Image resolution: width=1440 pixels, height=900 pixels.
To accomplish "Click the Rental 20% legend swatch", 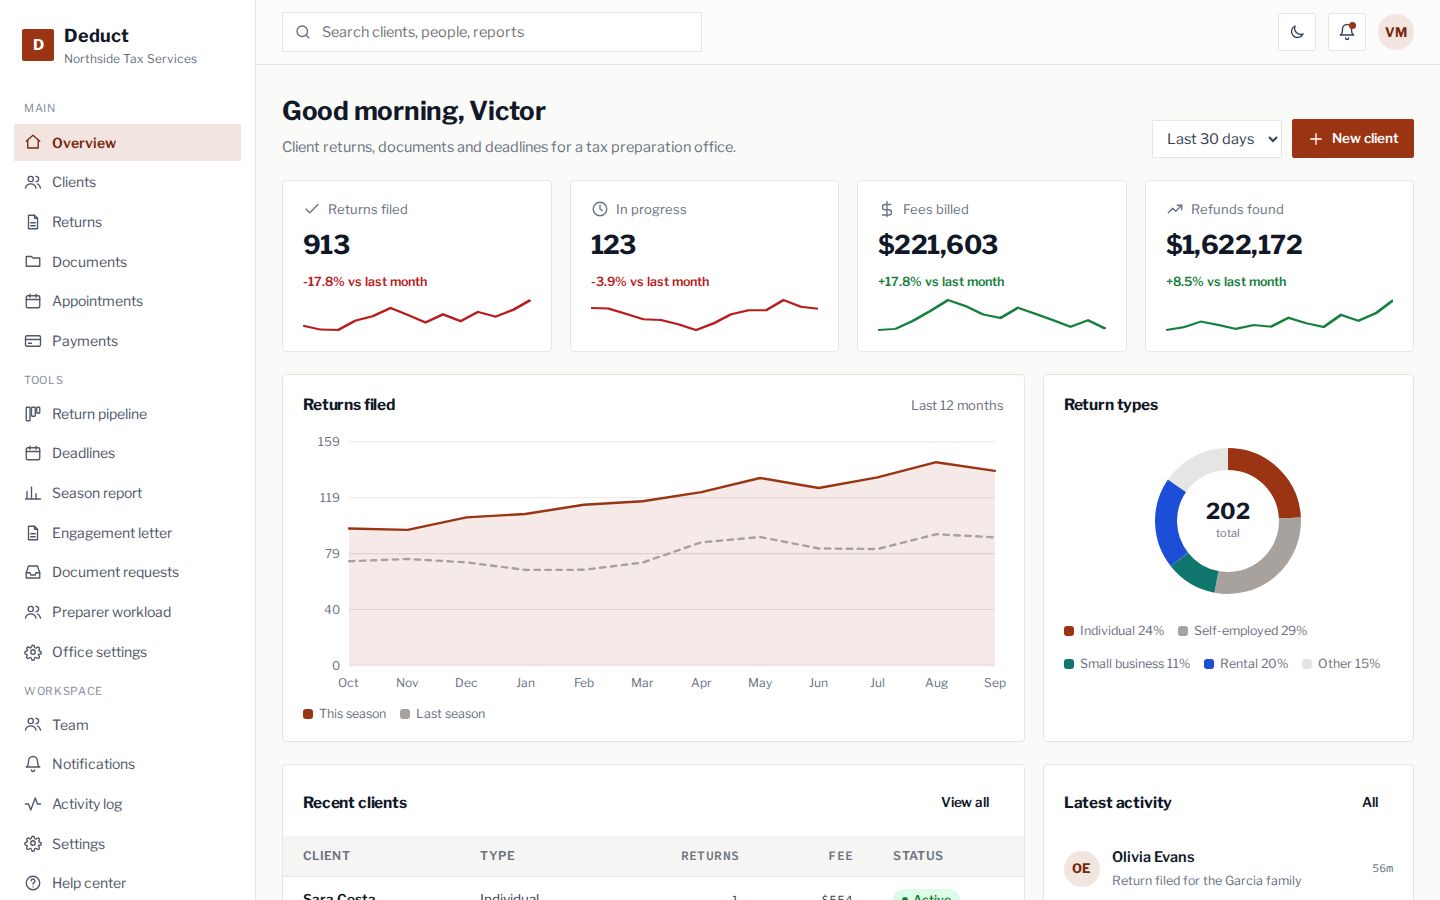I will [x=1209, y=664].
